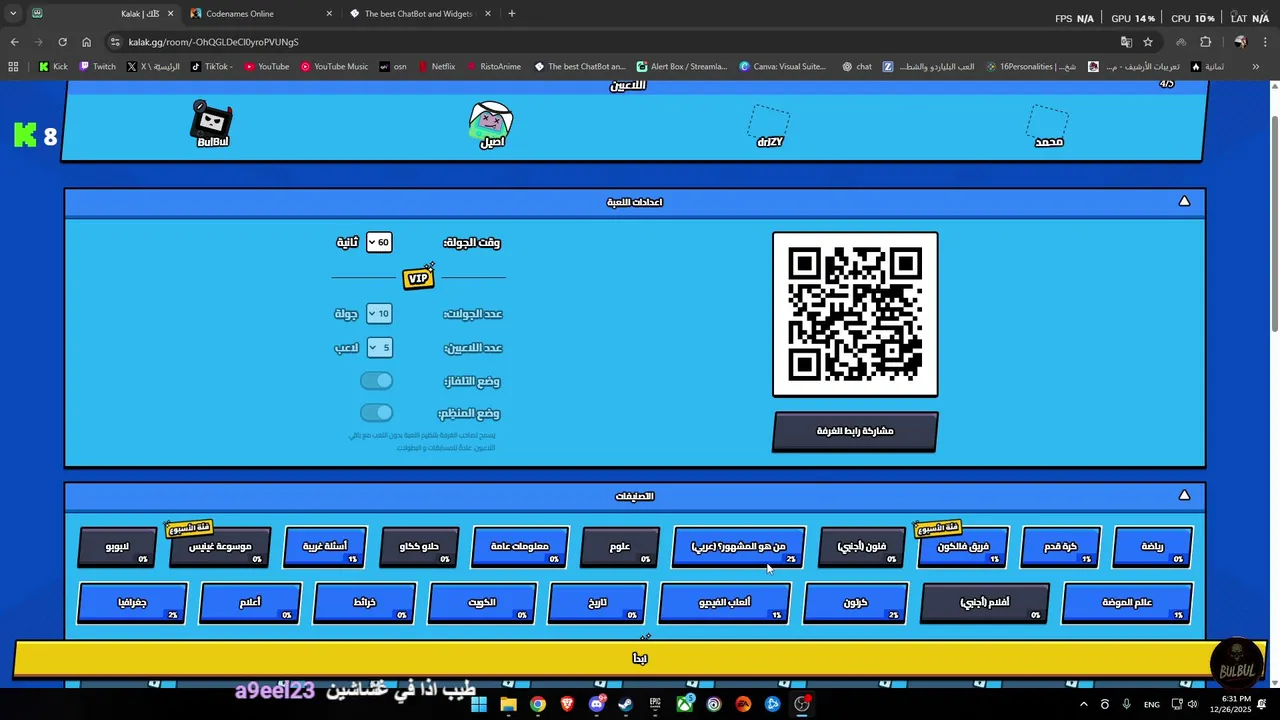Select the كرة قدم category
1280x720 pixels.
1061,547
